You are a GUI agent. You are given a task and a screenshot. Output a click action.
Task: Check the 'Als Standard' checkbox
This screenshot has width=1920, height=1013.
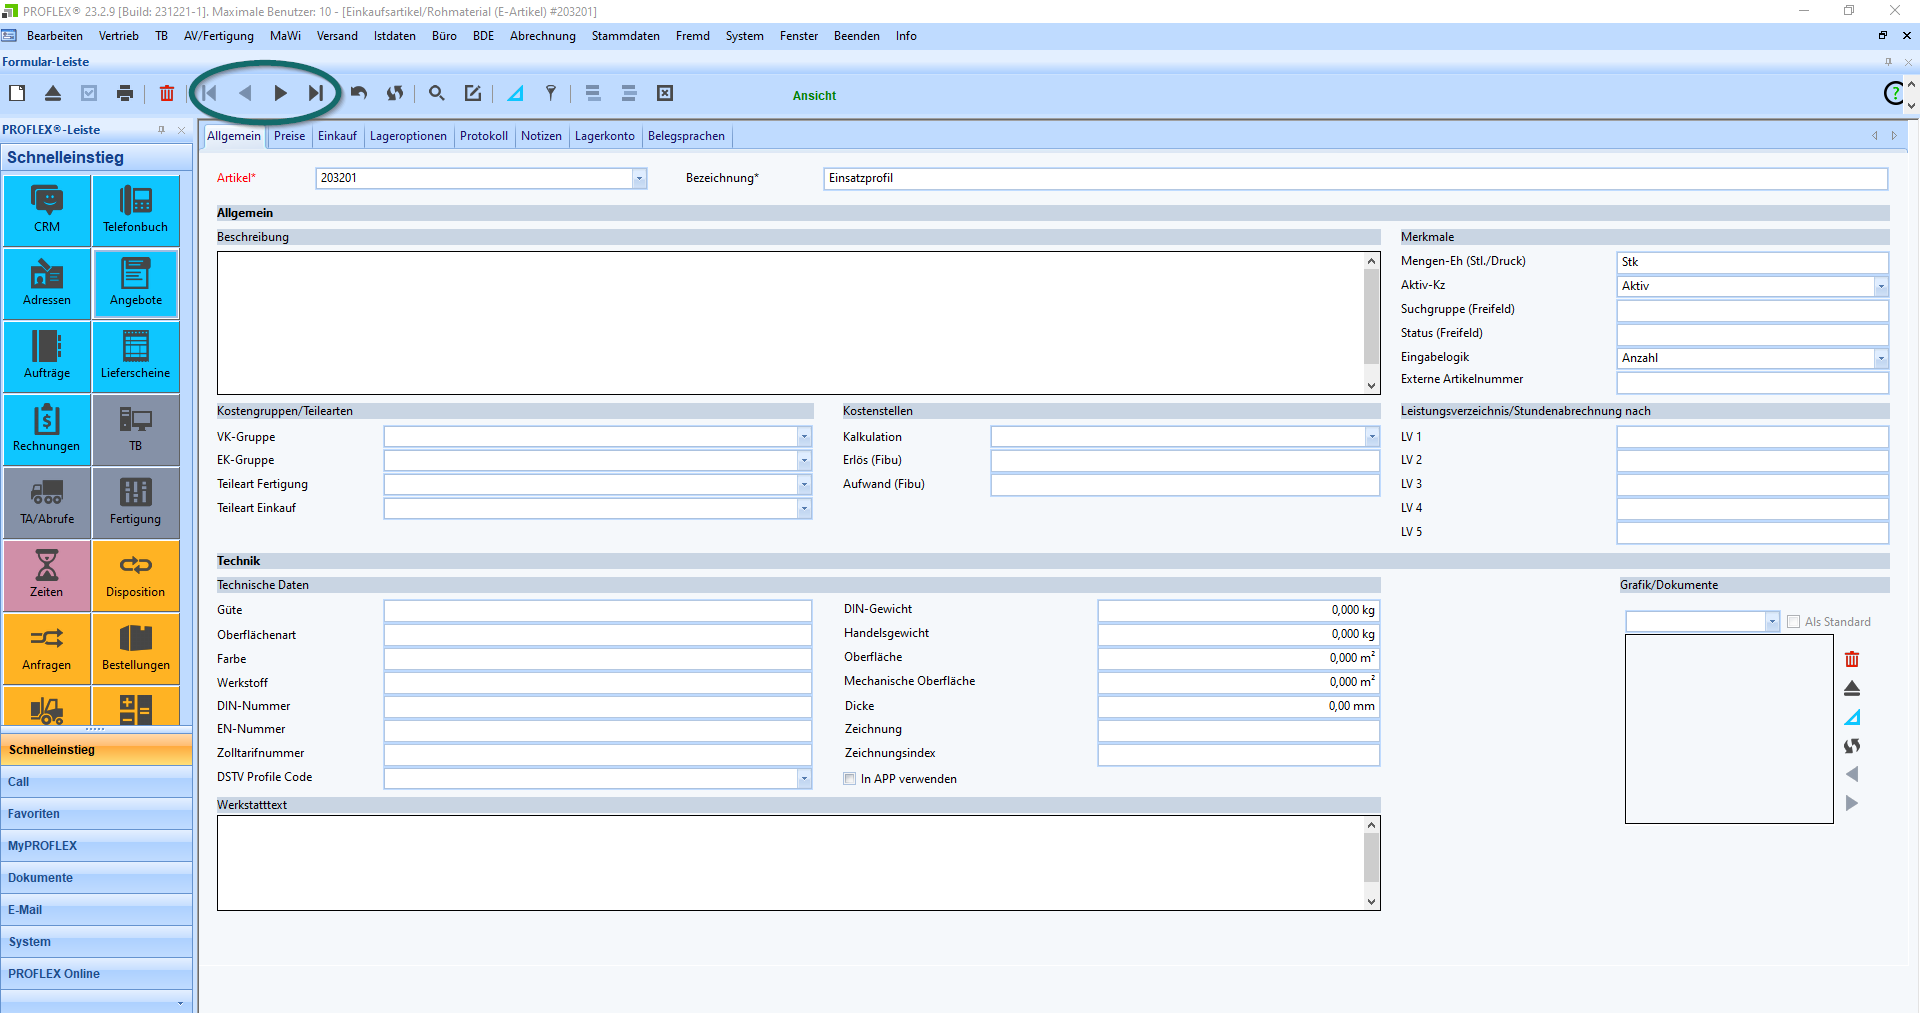pos(1793,622)
